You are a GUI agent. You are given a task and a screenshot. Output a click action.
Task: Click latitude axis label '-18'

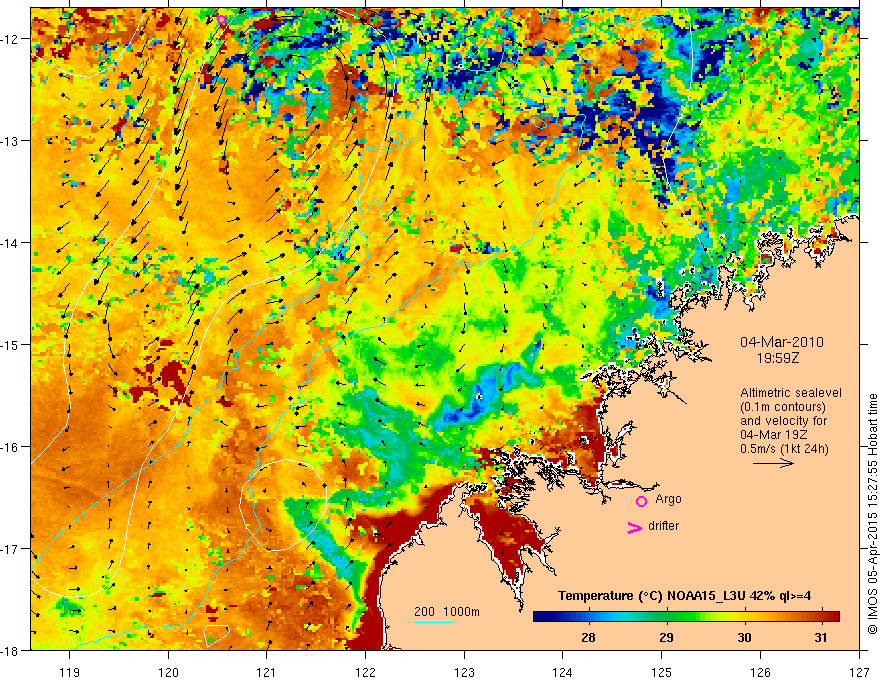pos(11,650)
